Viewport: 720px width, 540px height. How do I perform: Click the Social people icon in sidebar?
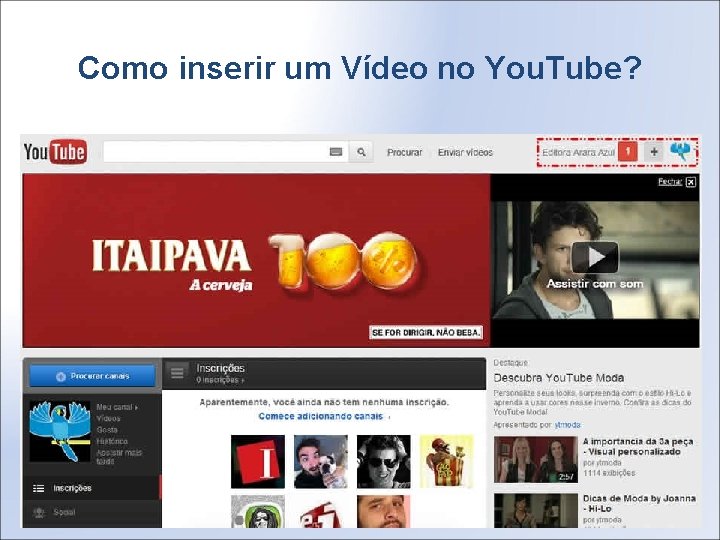pos(39,512)
